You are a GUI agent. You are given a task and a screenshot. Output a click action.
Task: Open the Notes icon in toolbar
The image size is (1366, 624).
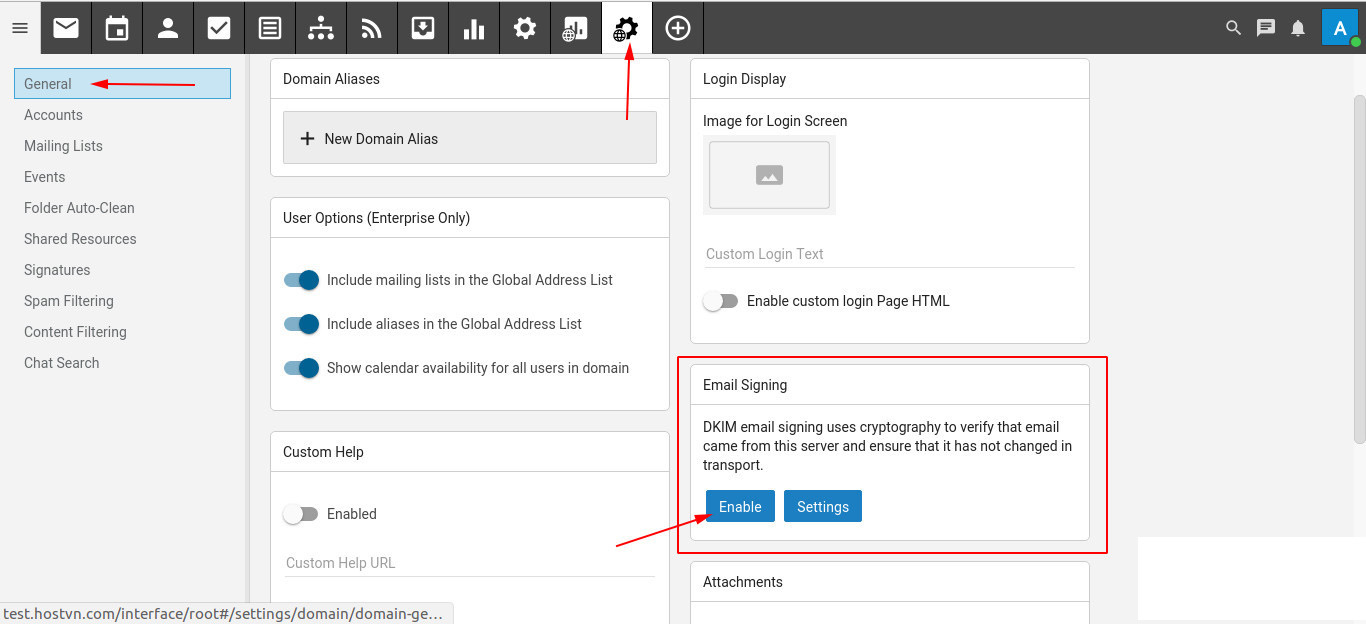click(270, 28)
